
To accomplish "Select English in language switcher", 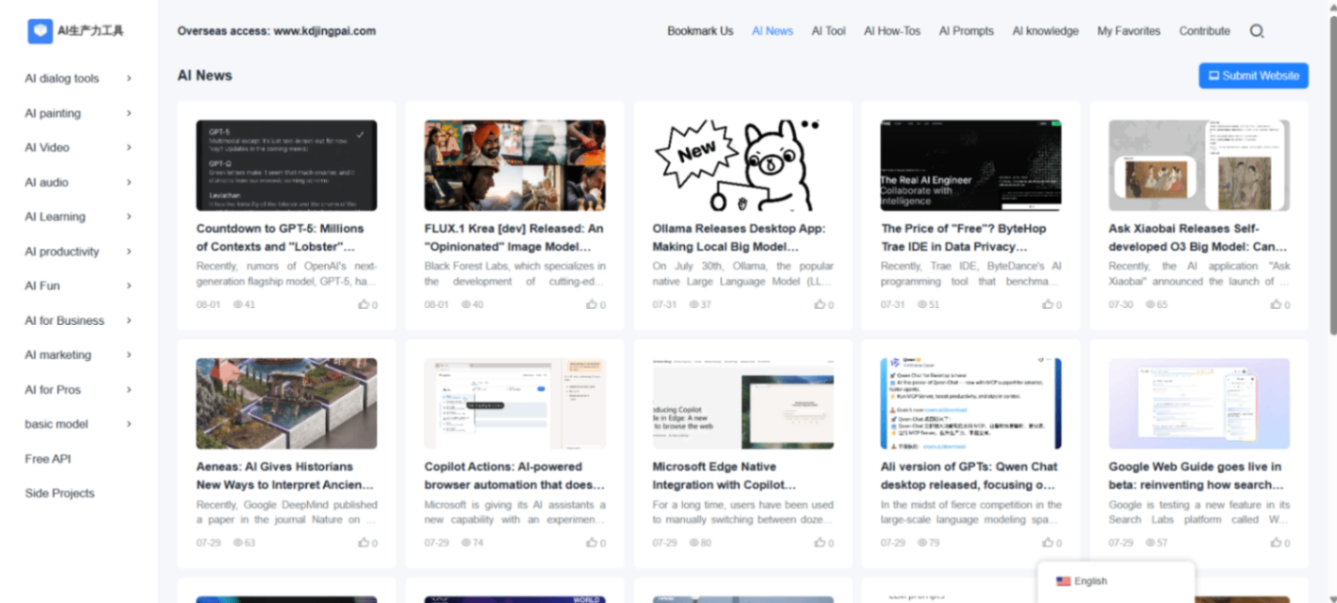I will pyautogui.click(x=1091, y=581).
